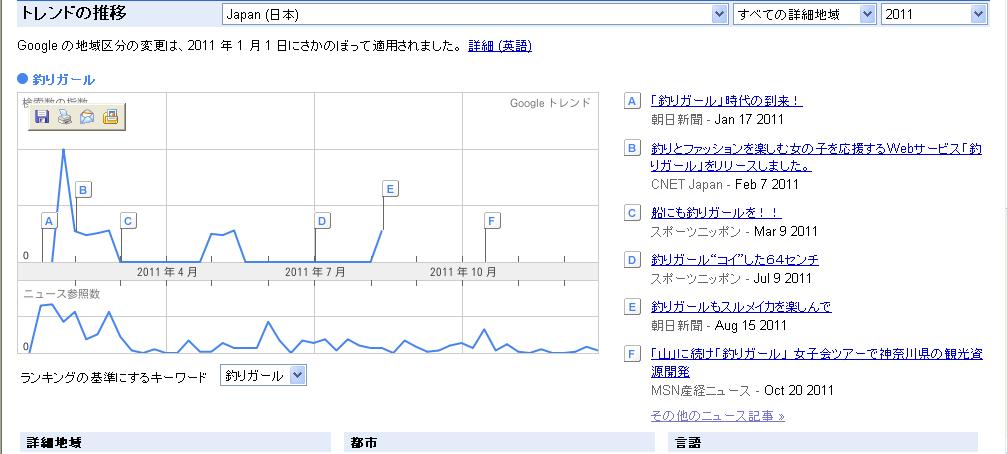Click news list badge E
The image size is (1007, 454).
click(x=632, y=307)
